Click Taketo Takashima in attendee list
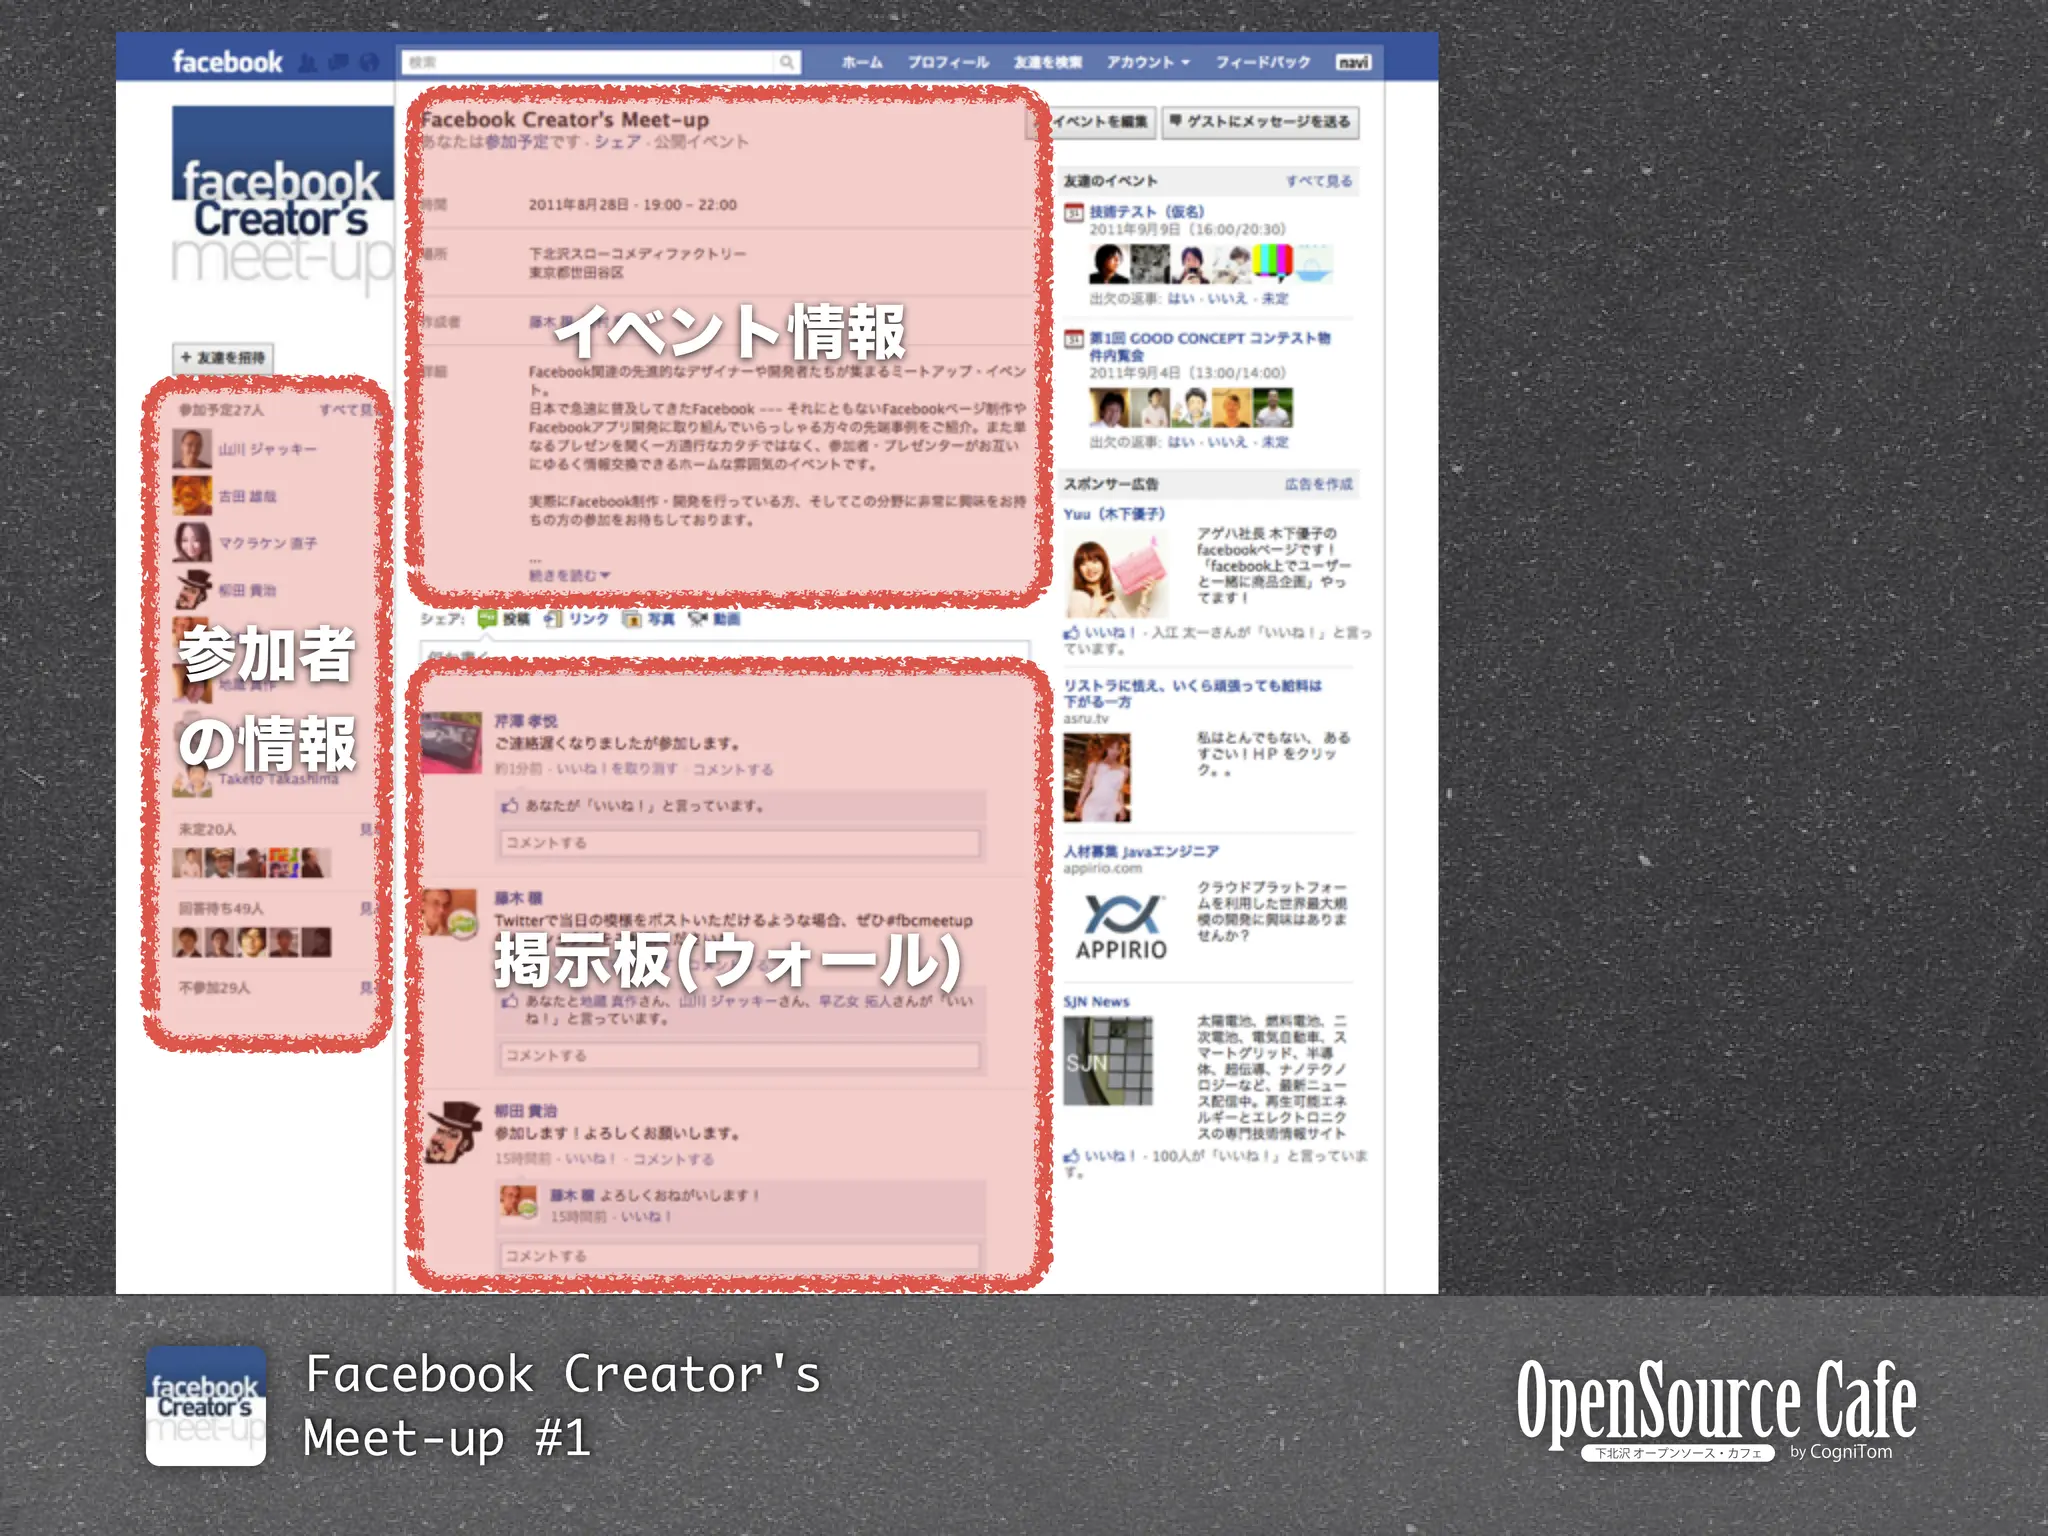The height and width of the screenshot is (1536, 2048). pos(278,779)
